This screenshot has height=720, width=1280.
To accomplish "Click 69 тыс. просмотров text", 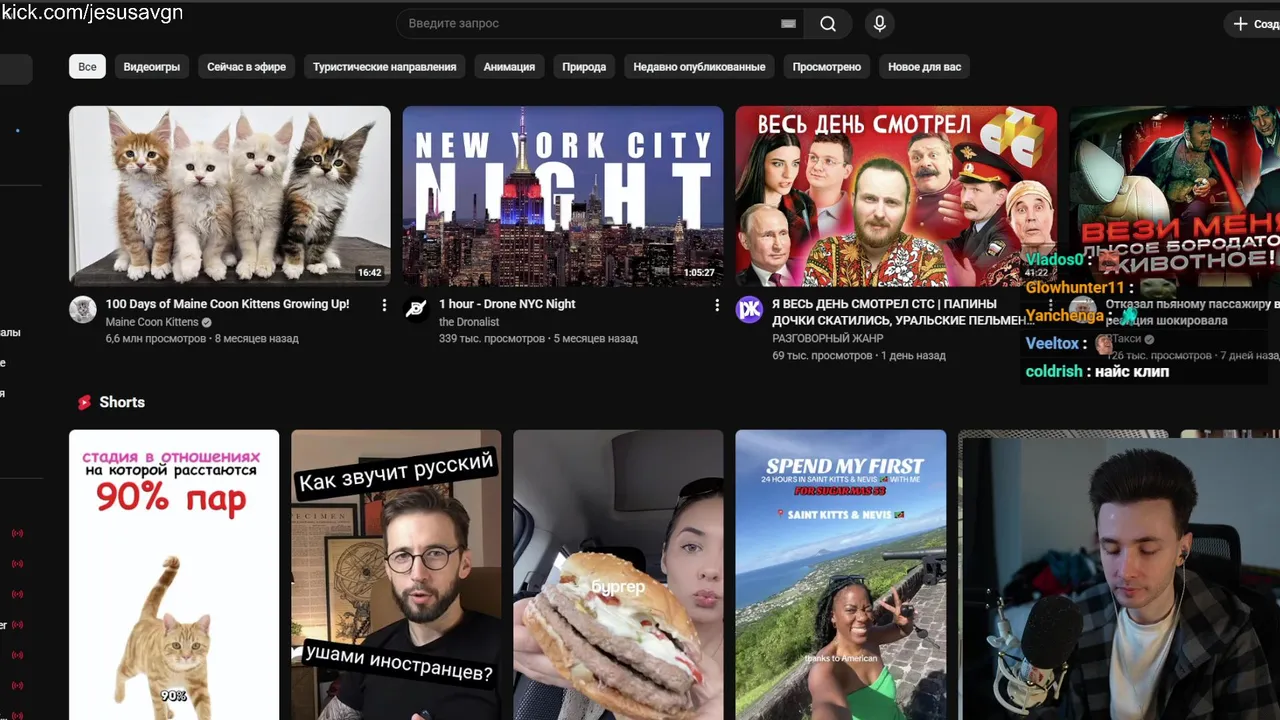I will [x=822, y=356].
